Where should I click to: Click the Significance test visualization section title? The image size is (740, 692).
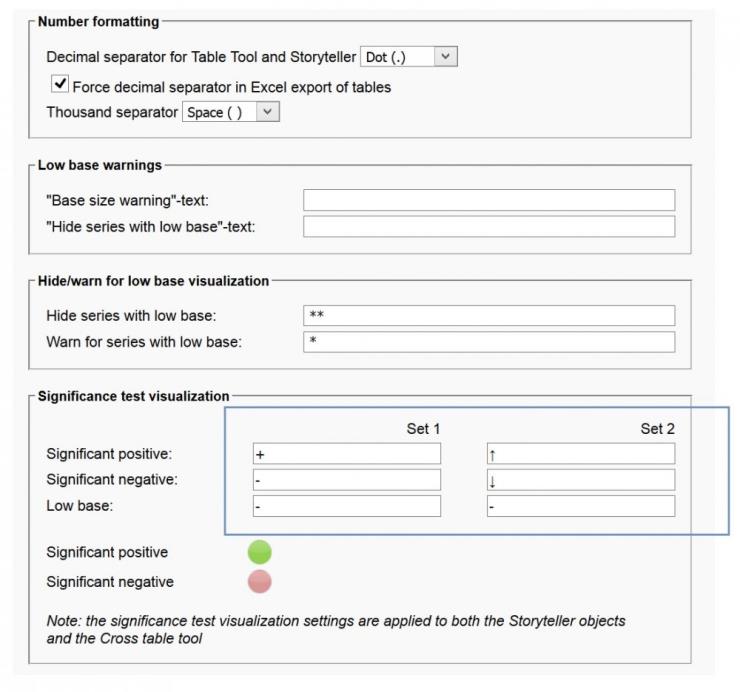(x=133, y=396)
